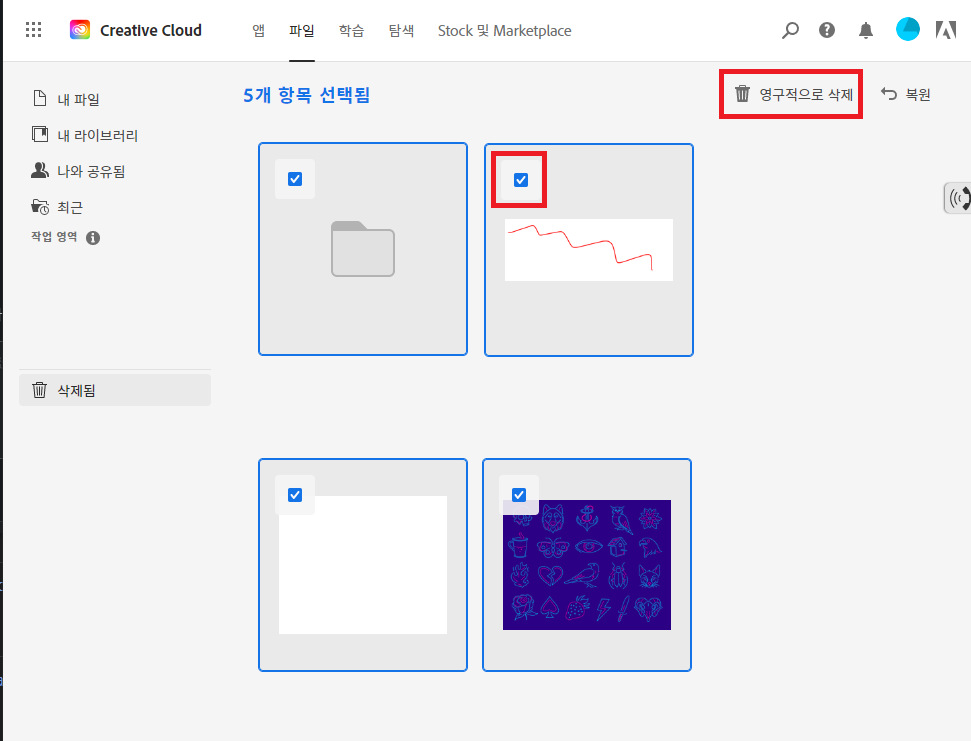This screenshot has height=741, width=971.
Task: View info about 작업 영역
Action: coord(93,238)
